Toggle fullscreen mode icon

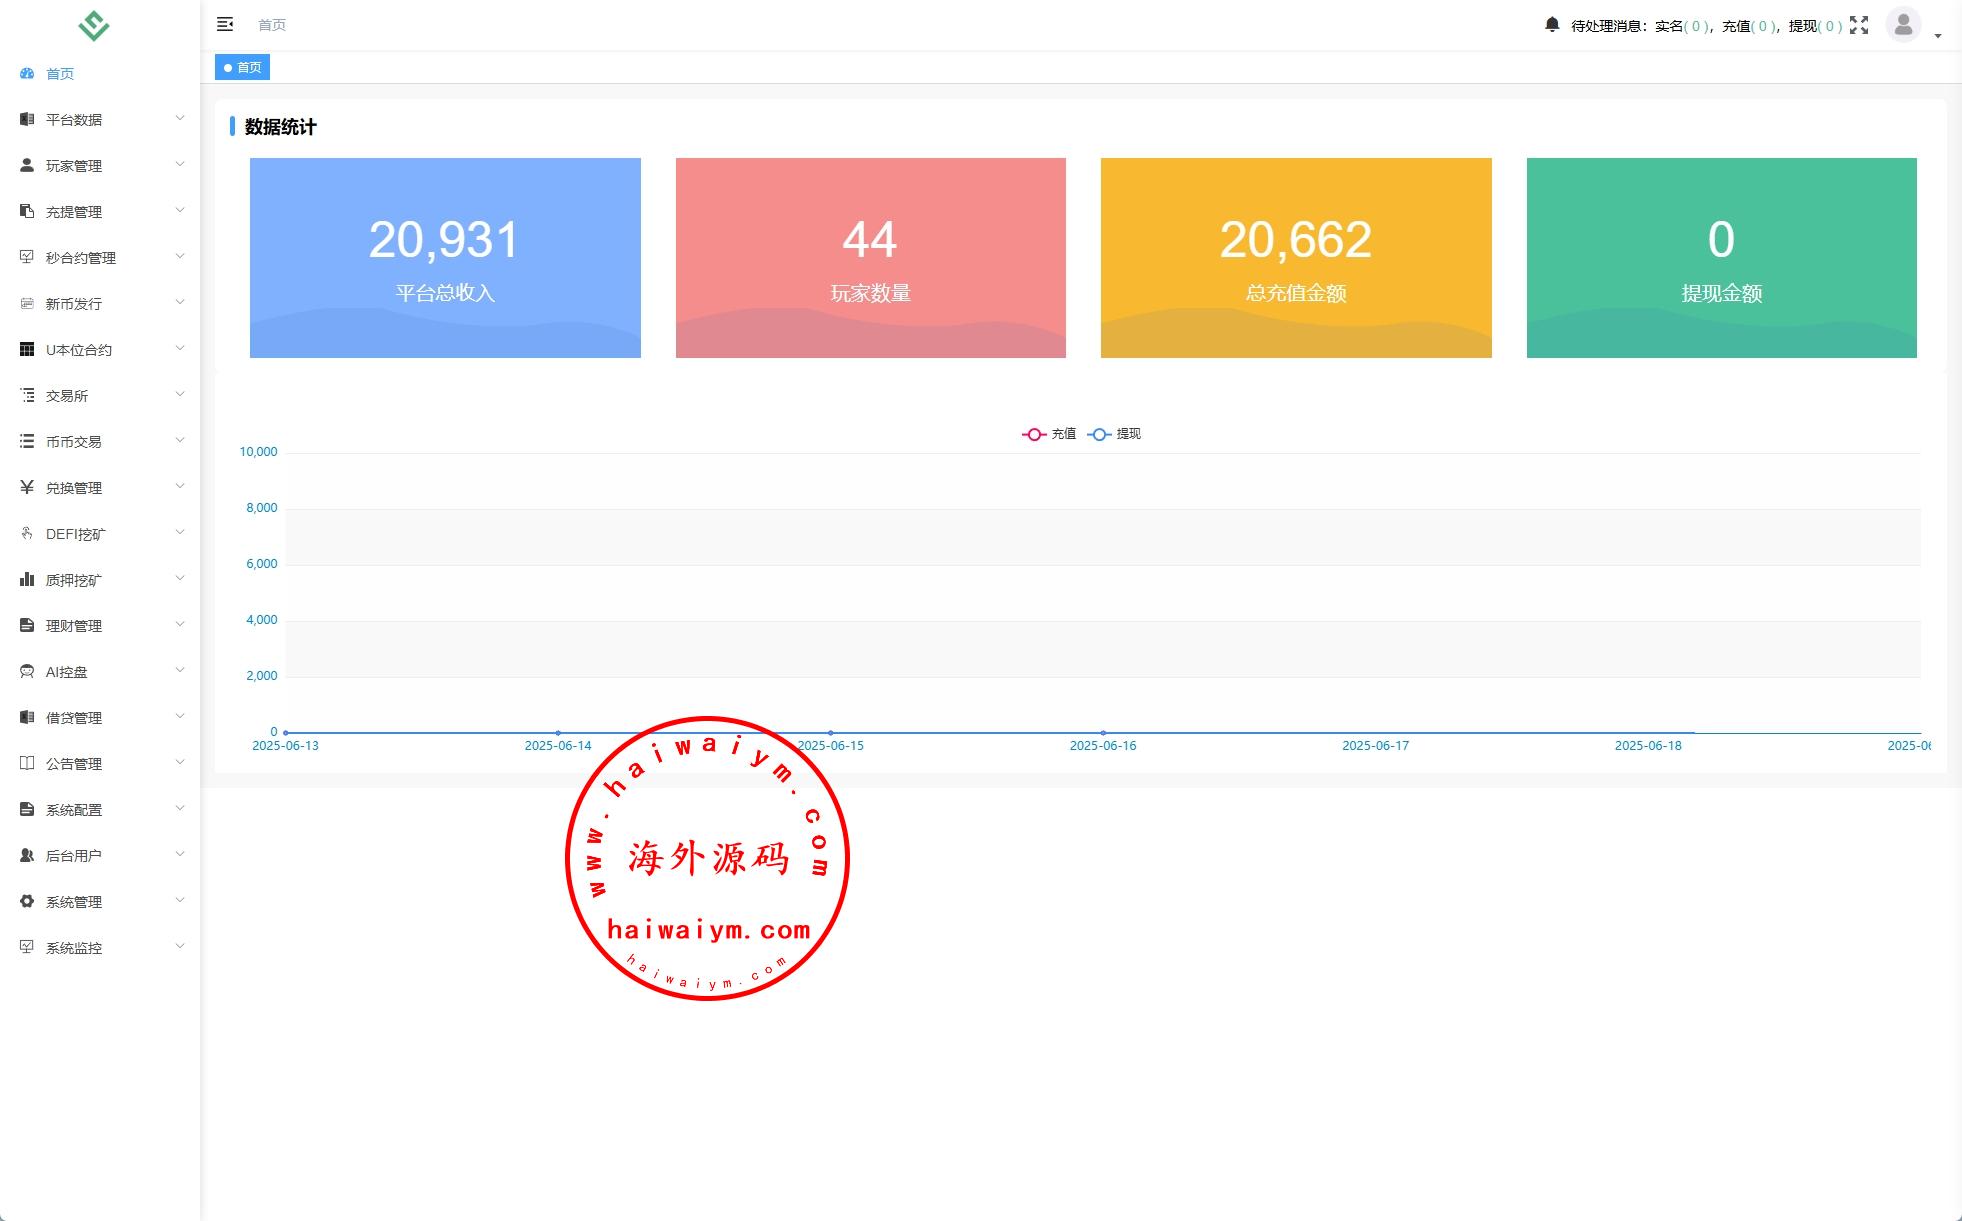click(1859, 25)
